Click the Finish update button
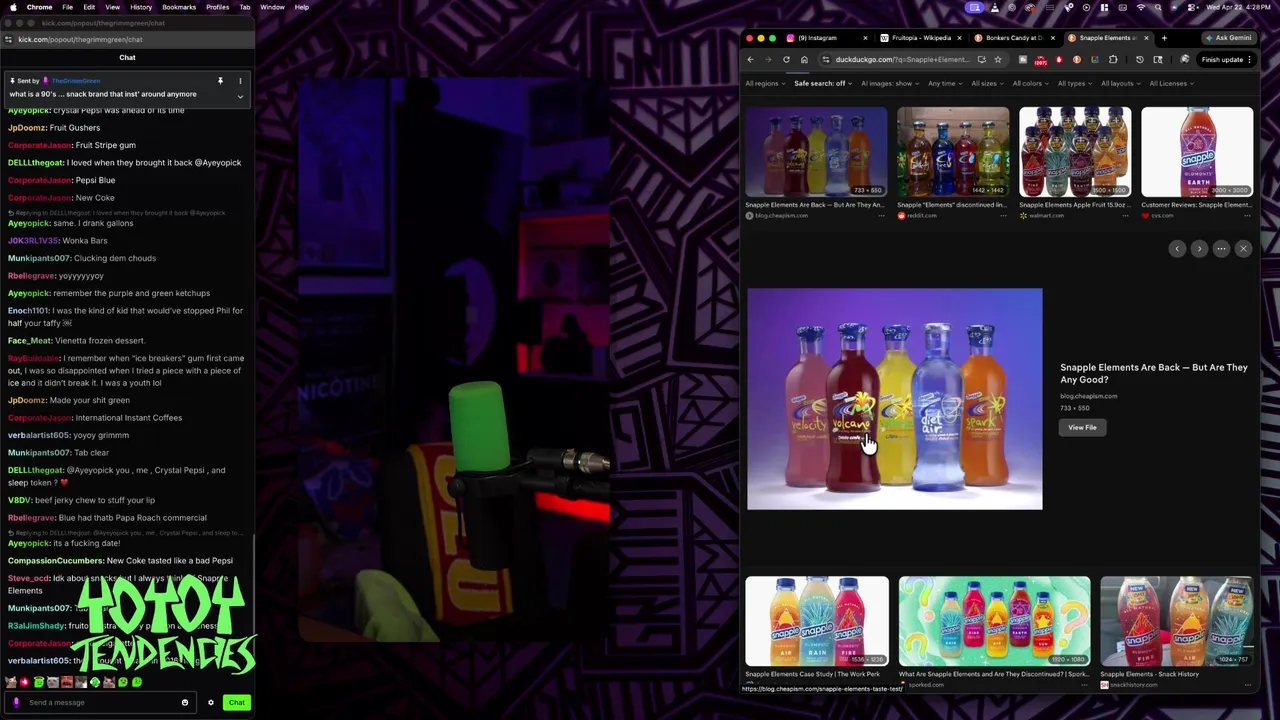Viewport: 1280px width, 720px height. [x=1226, y=60]
